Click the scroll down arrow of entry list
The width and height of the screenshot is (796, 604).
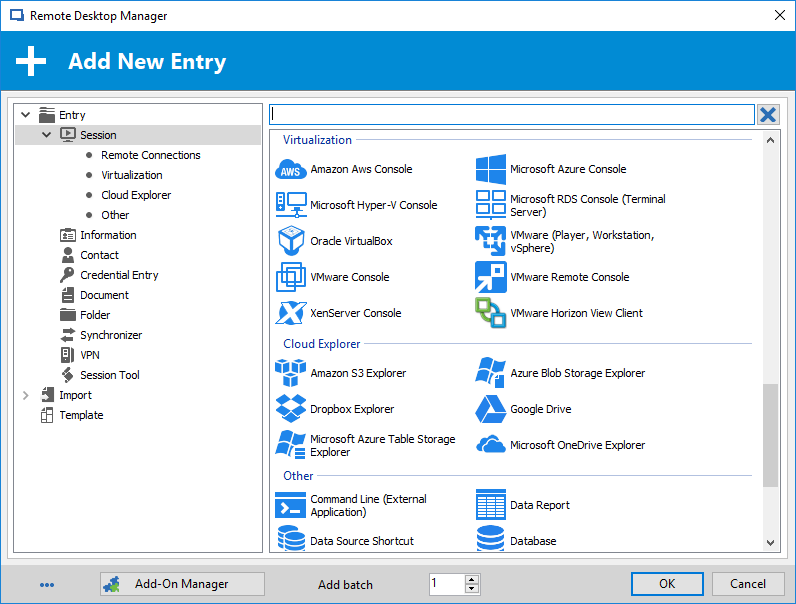770,543
